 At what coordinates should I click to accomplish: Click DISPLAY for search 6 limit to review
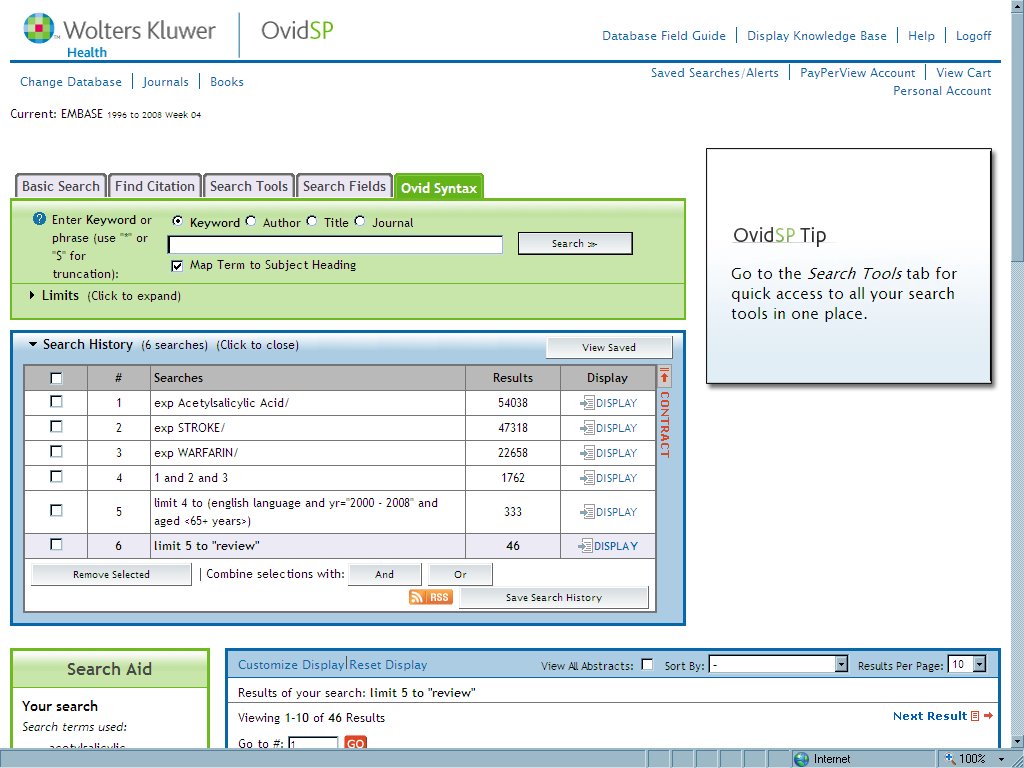point(608,545)
